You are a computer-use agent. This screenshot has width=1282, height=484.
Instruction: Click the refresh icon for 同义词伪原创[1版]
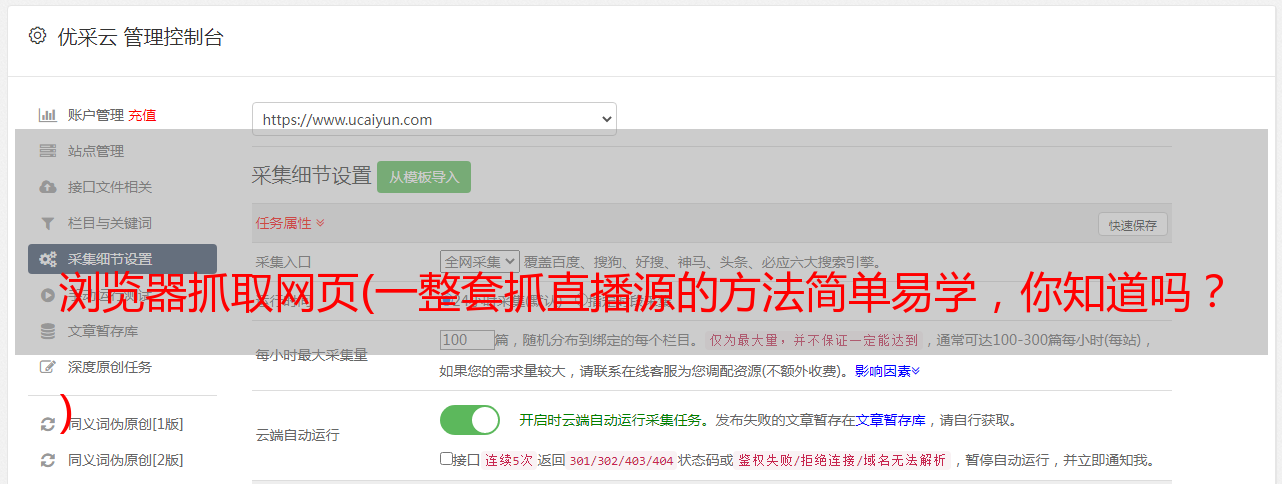click(47, 424)
